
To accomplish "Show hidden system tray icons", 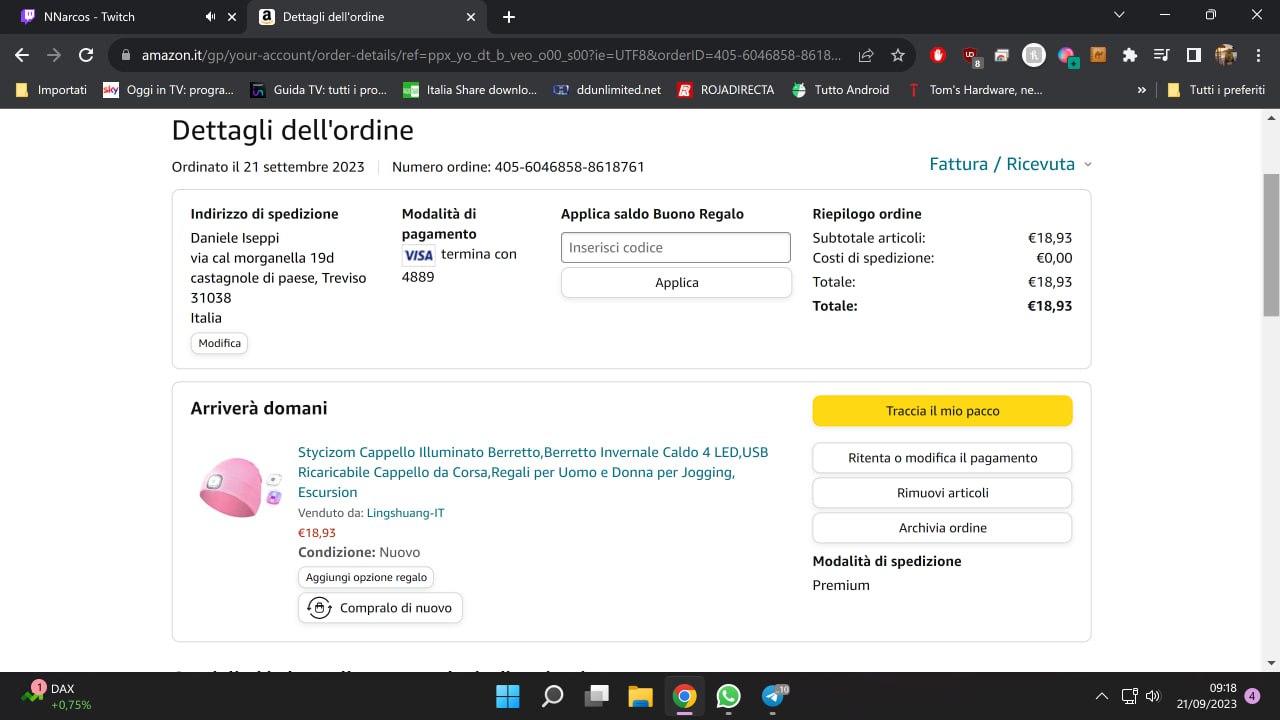I will point(1102,696).
